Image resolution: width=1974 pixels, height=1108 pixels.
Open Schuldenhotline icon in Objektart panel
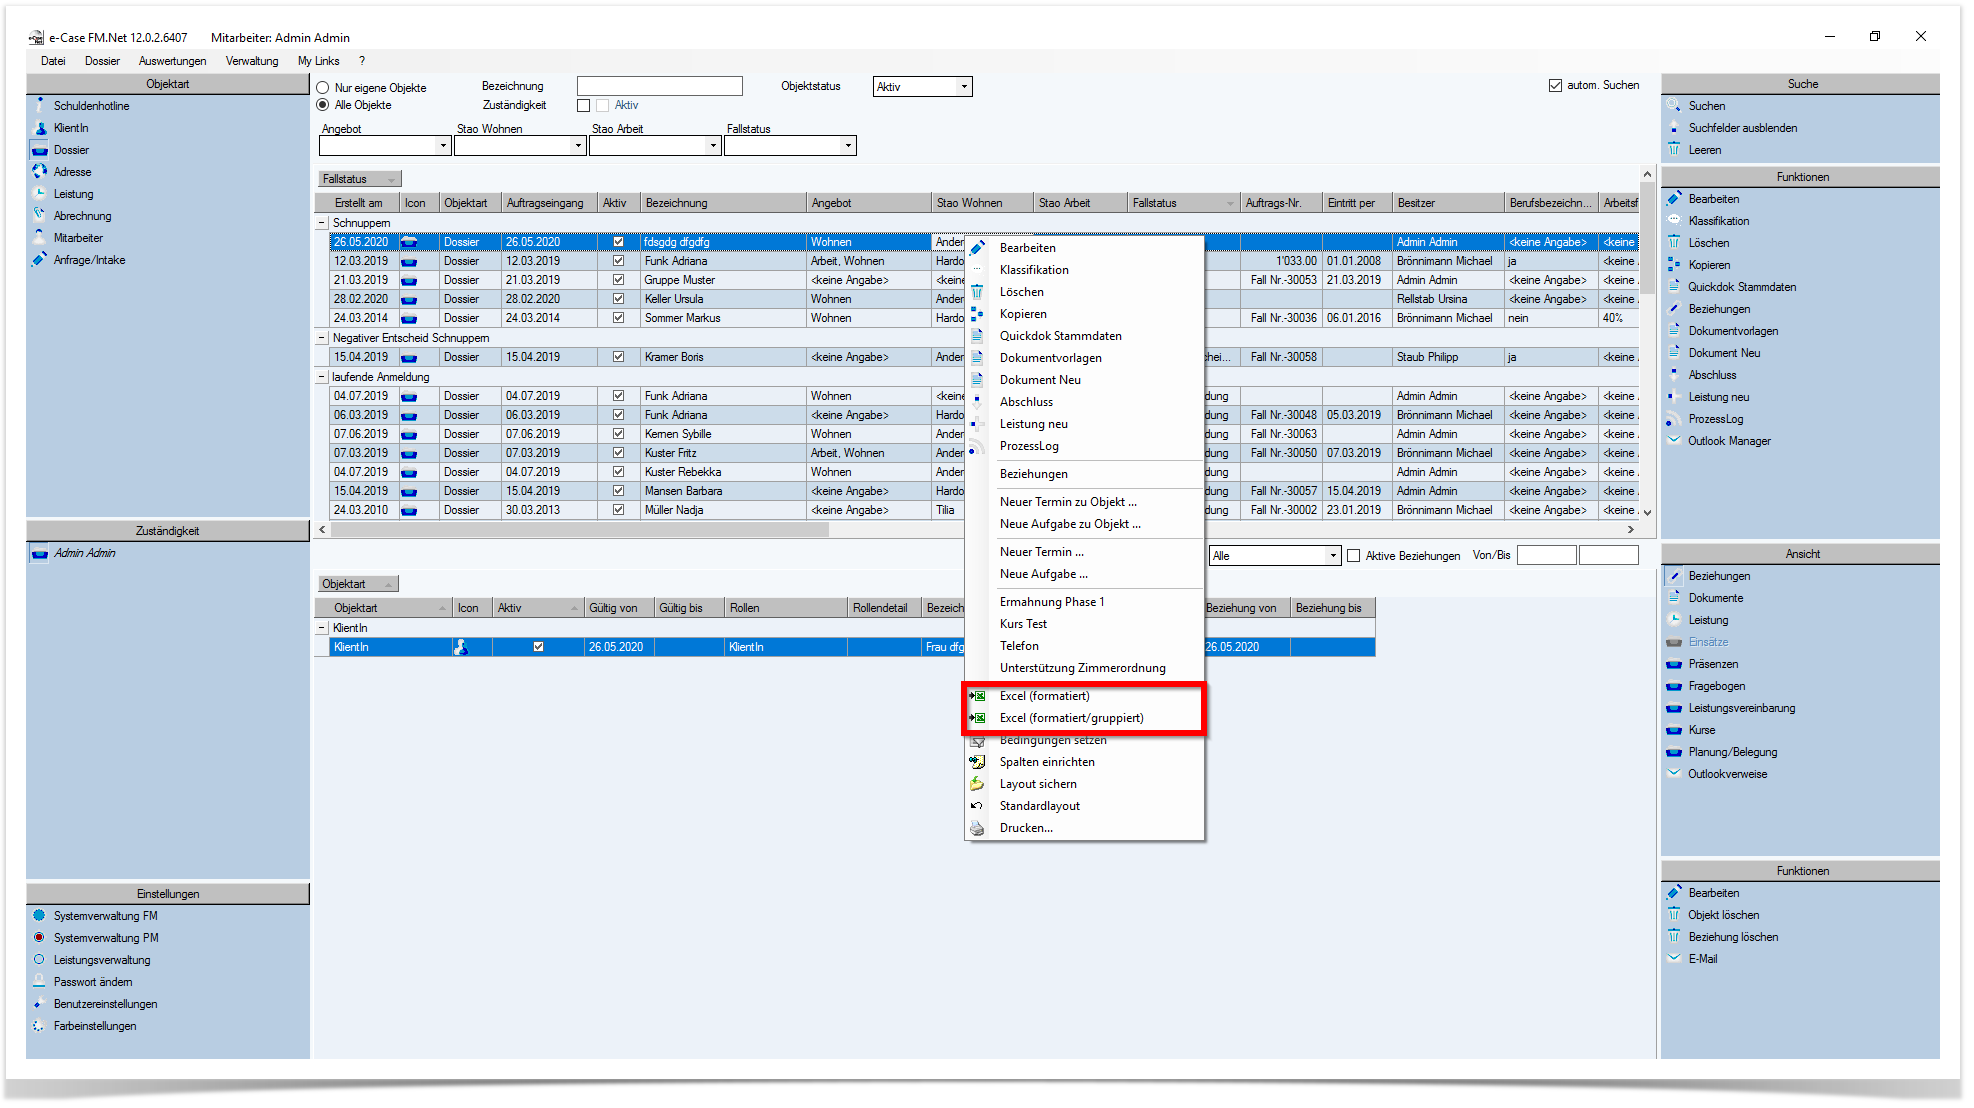tap(39, 105)
